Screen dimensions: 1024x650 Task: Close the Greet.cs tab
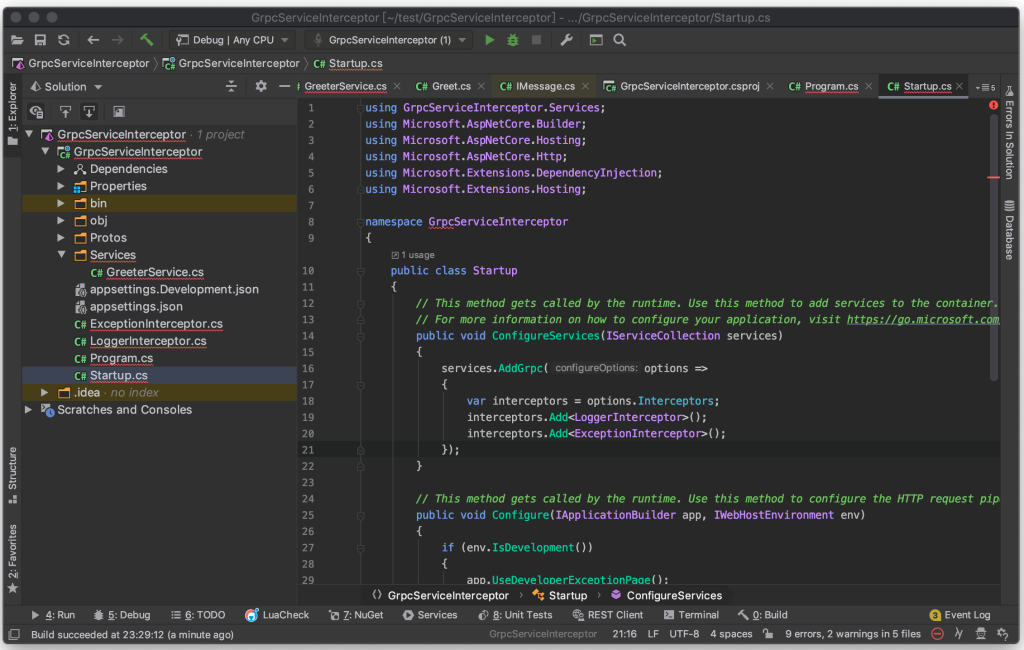click(x=481, y=86)
